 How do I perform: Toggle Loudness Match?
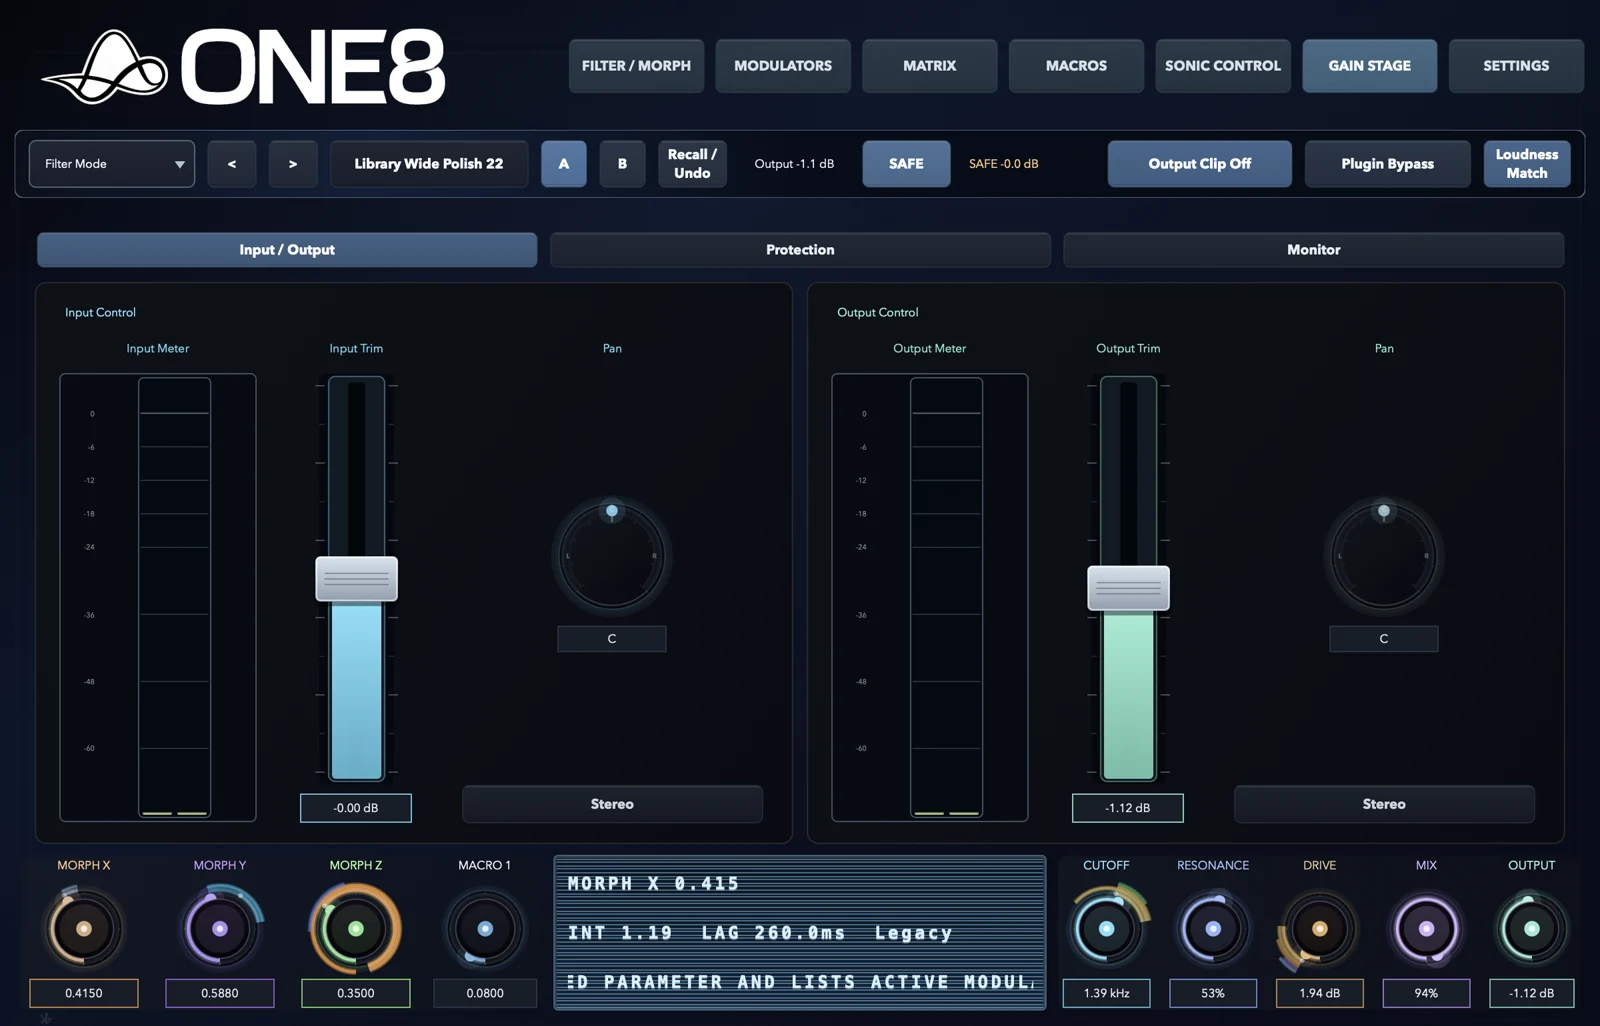pyautogui.click(x=1527, y=164)
